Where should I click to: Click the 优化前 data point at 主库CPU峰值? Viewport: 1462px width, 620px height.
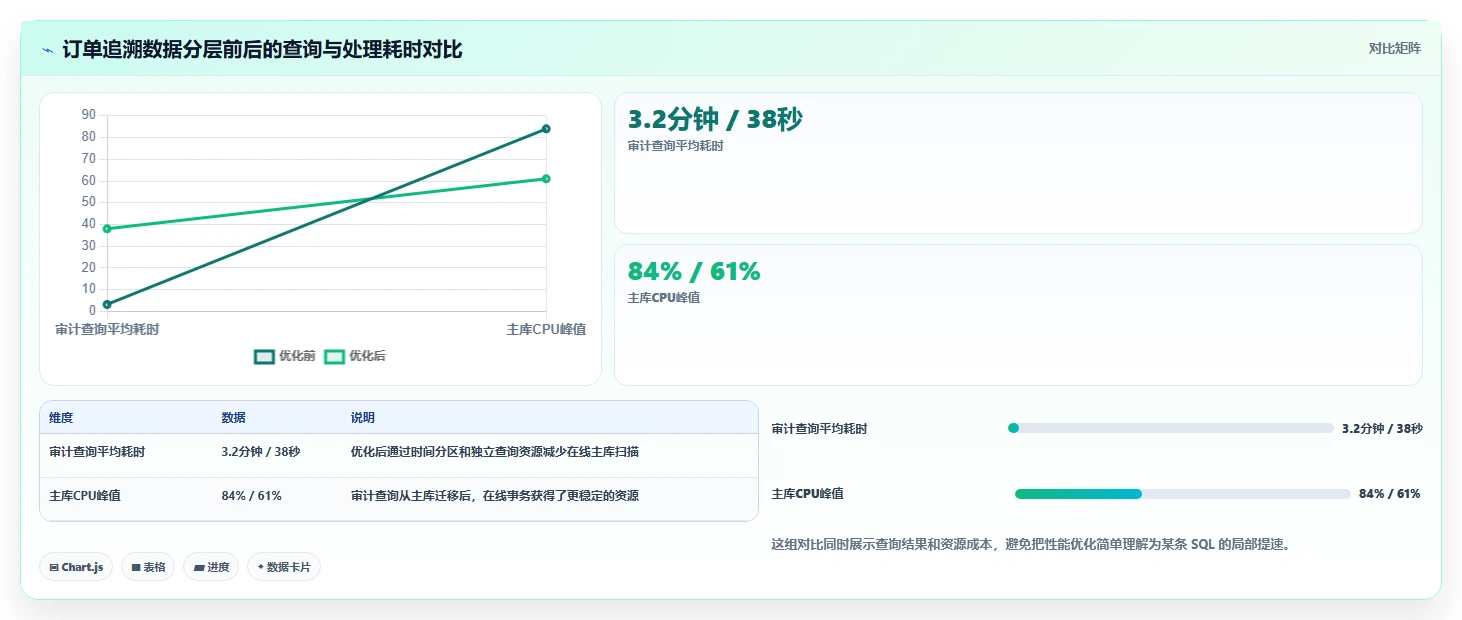coord(546,128)
